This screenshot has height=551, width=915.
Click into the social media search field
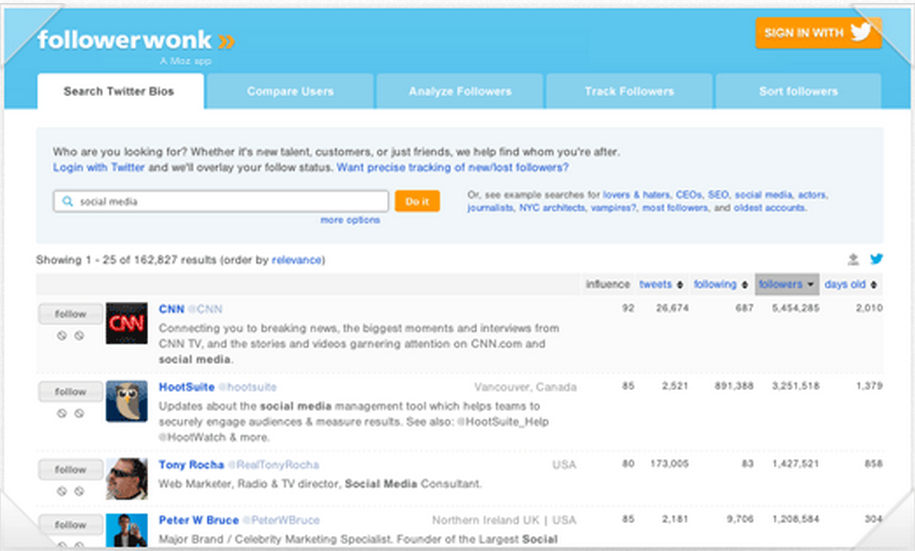(221, 201)
